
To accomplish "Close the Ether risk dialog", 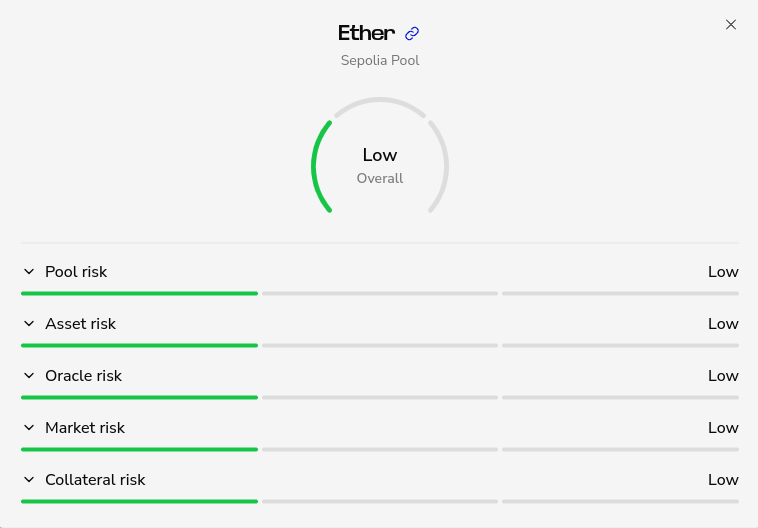I will (x=731, y=25).
